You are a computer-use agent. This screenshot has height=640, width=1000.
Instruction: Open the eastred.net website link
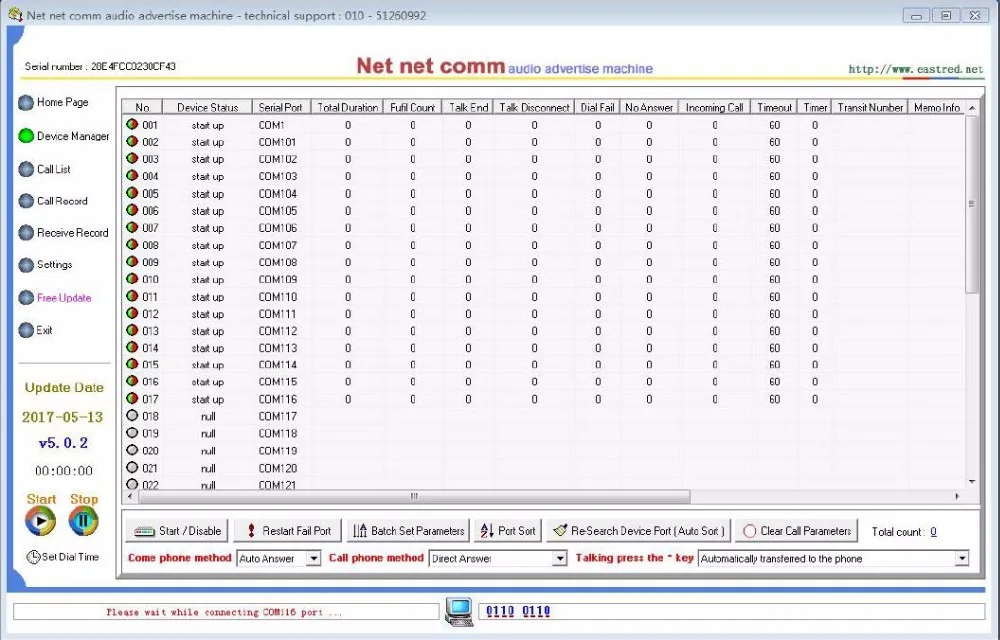pyautogui.click(x=915, y=69)
